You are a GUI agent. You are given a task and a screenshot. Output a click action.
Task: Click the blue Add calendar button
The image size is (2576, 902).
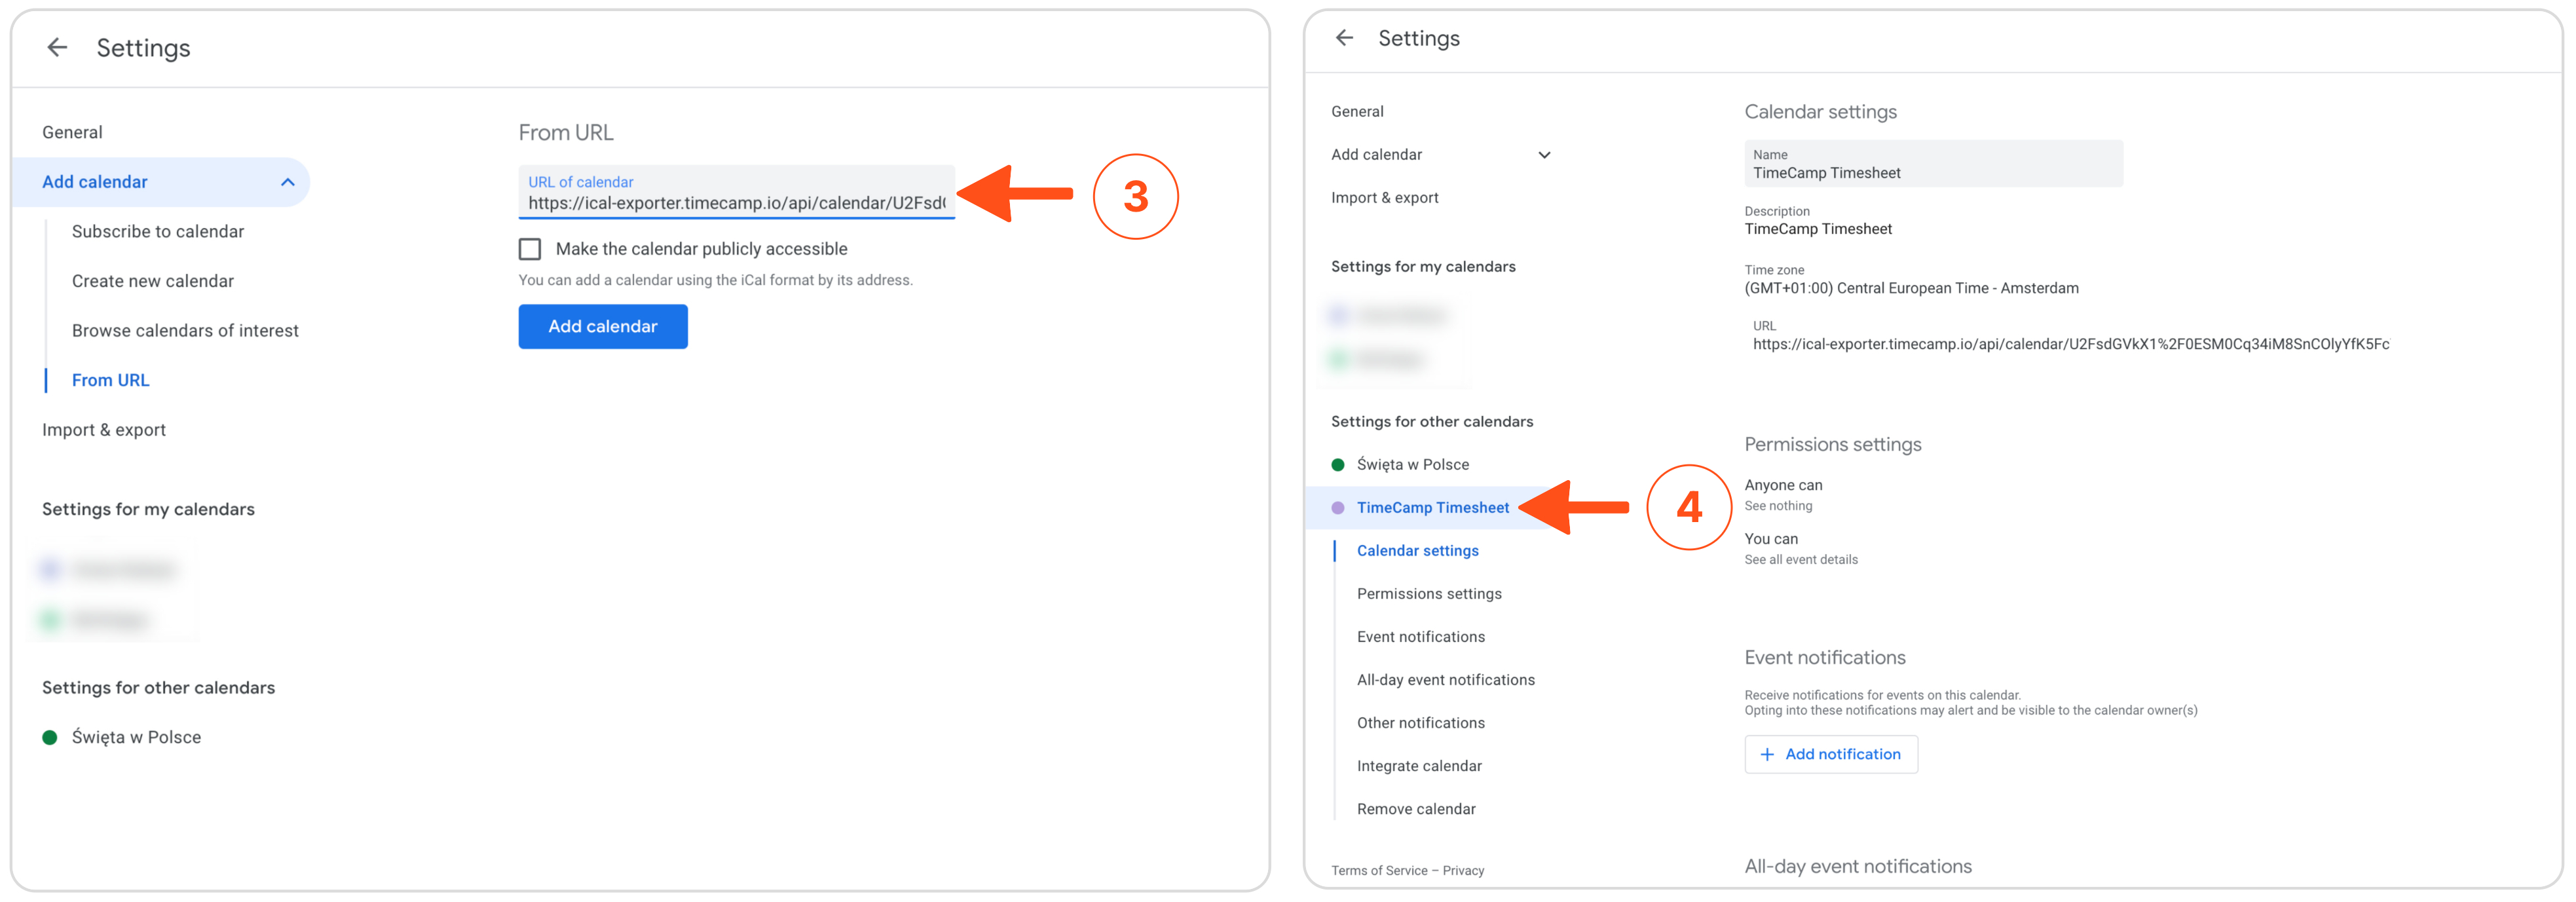(x=602, y=326)
